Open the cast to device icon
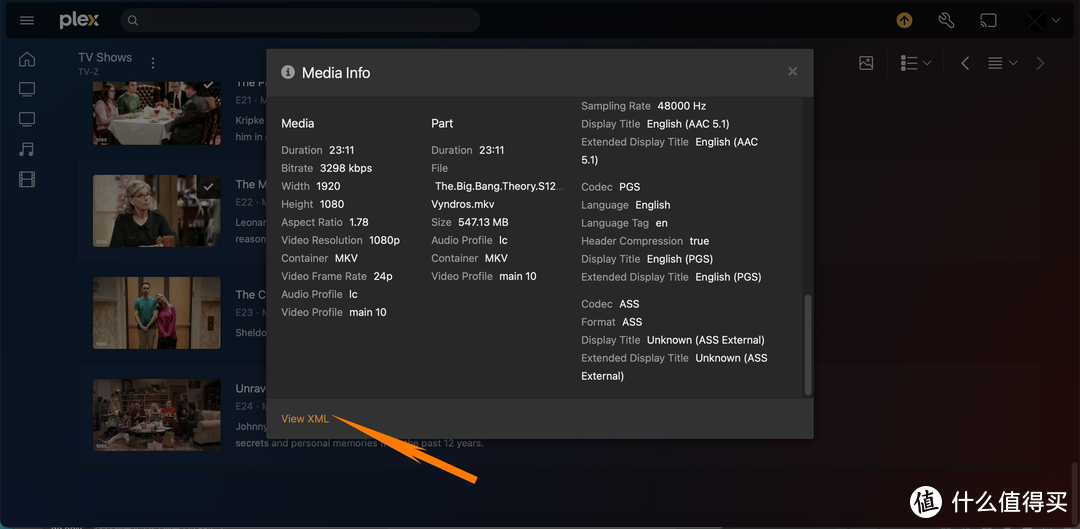Screen dimensions: 1080x529 [x=988, y=21]
